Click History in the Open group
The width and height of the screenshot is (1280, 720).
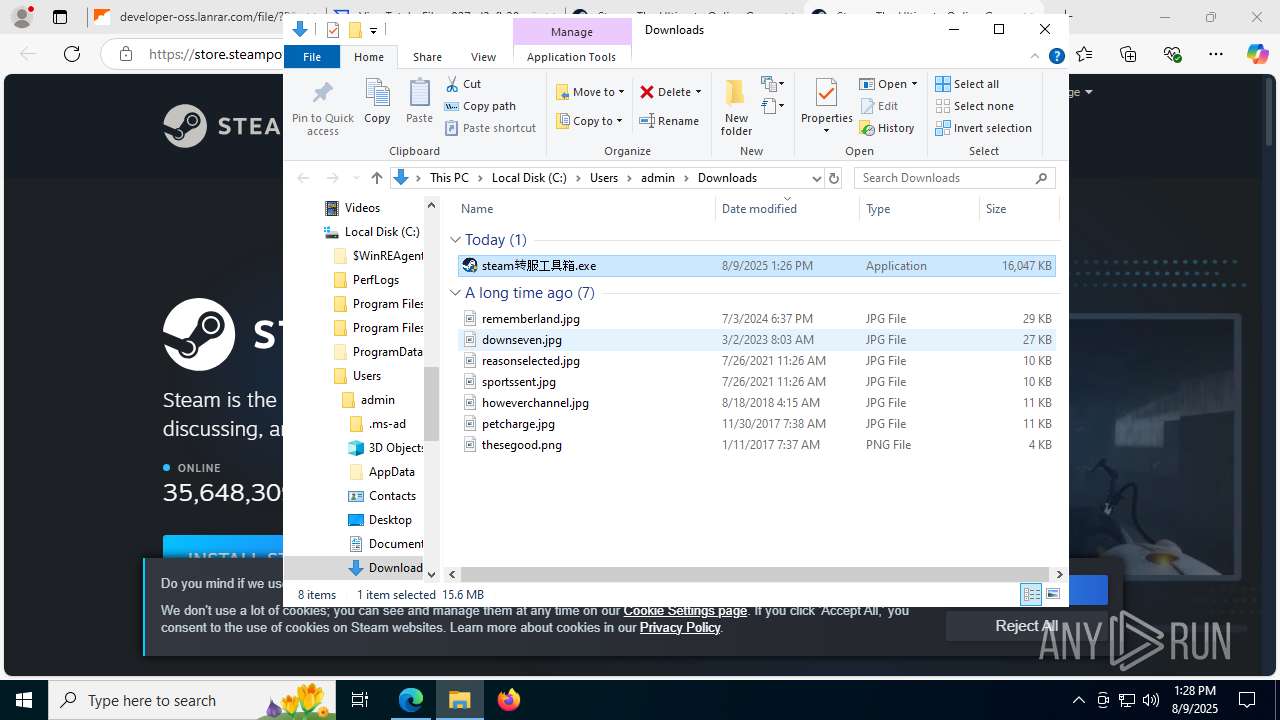click(x=887, y=128)
